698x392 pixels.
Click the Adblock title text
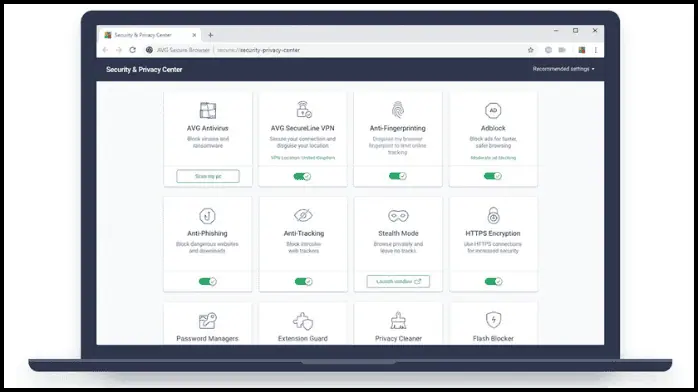point(493,128)
